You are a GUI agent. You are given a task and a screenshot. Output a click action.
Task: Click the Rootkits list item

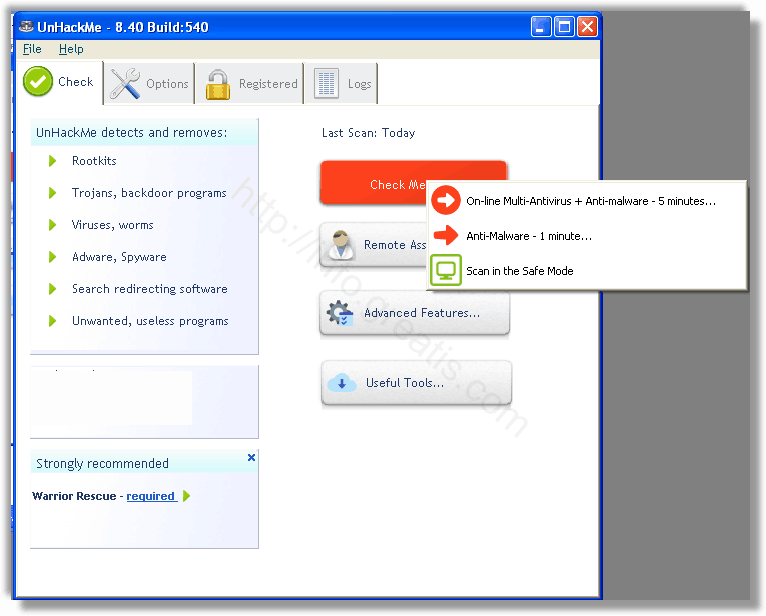tap(94, 161)
